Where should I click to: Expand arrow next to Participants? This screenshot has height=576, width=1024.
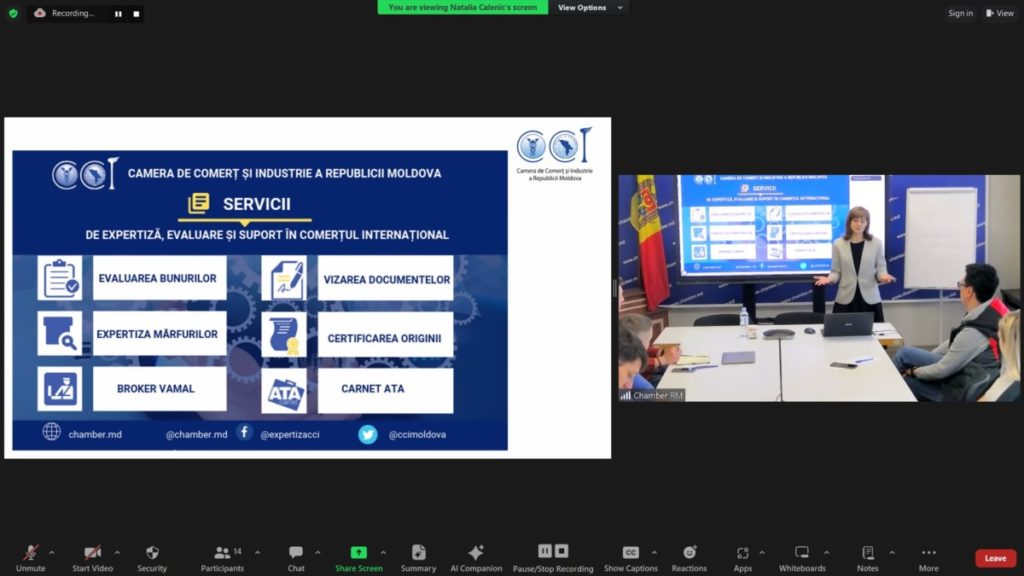coord(257,552)
